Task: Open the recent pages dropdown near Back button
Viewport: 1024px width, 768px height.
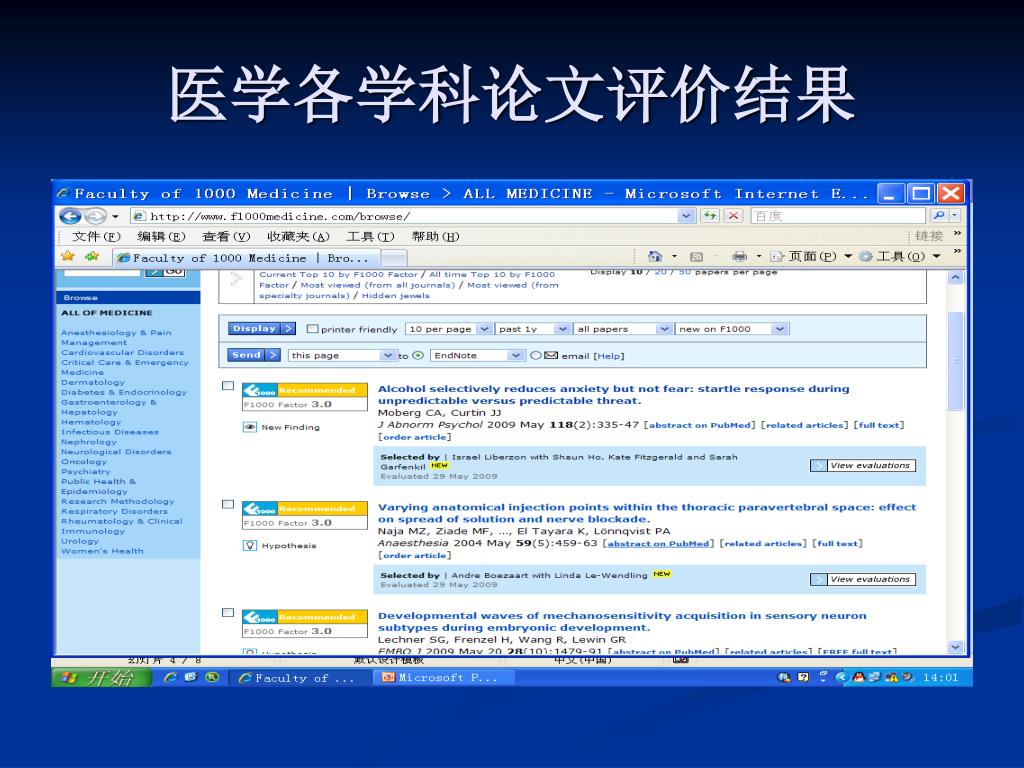Action: point(116,216)
